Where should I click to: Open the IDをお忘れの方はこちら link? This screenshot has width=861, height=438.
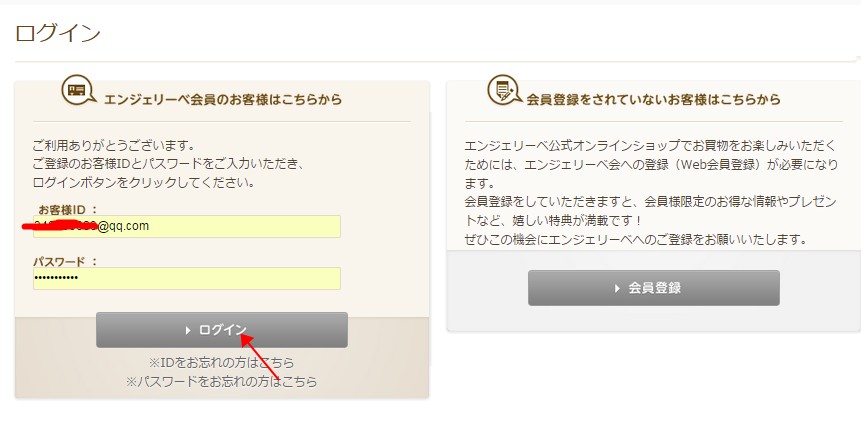[221, 362]
